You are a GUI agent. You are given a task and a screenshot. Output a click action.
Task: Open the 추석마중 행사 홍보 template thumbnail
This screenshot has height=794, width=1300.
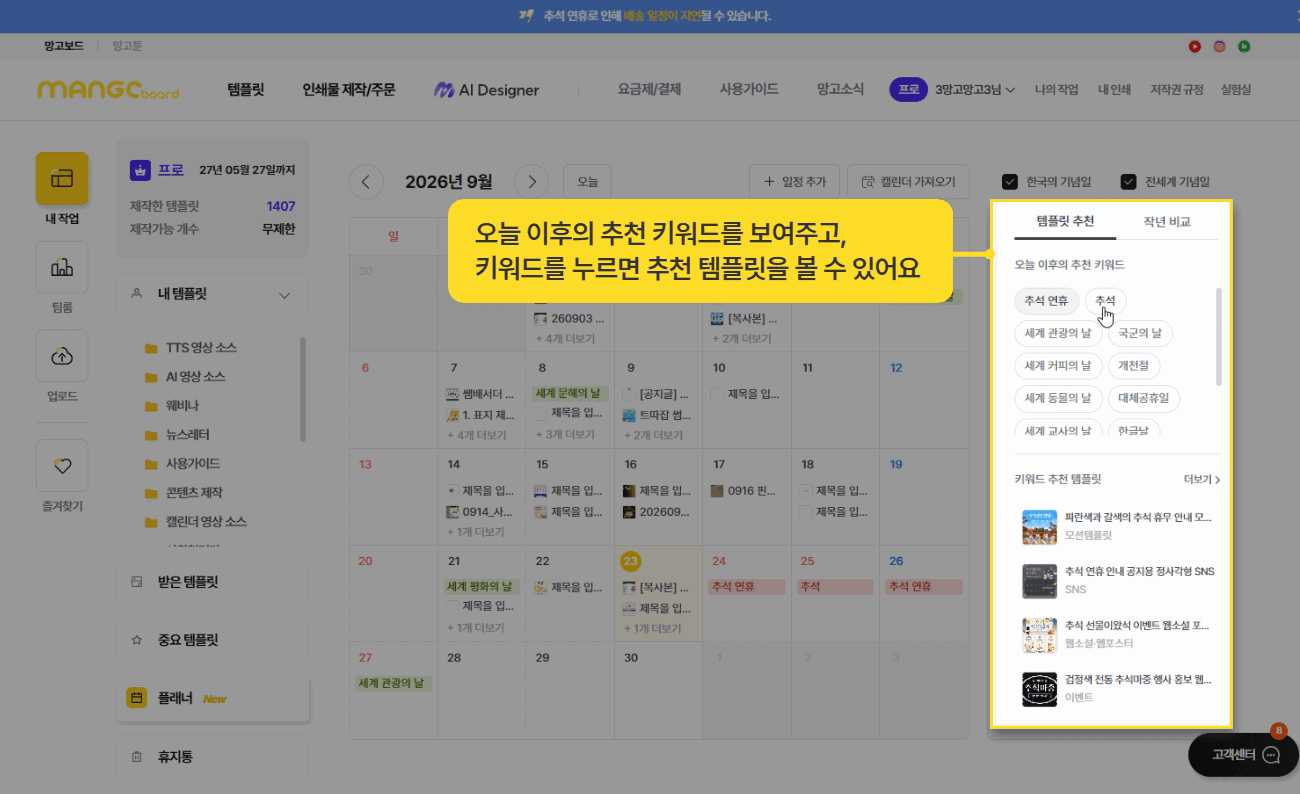(x=1040, y=689)
